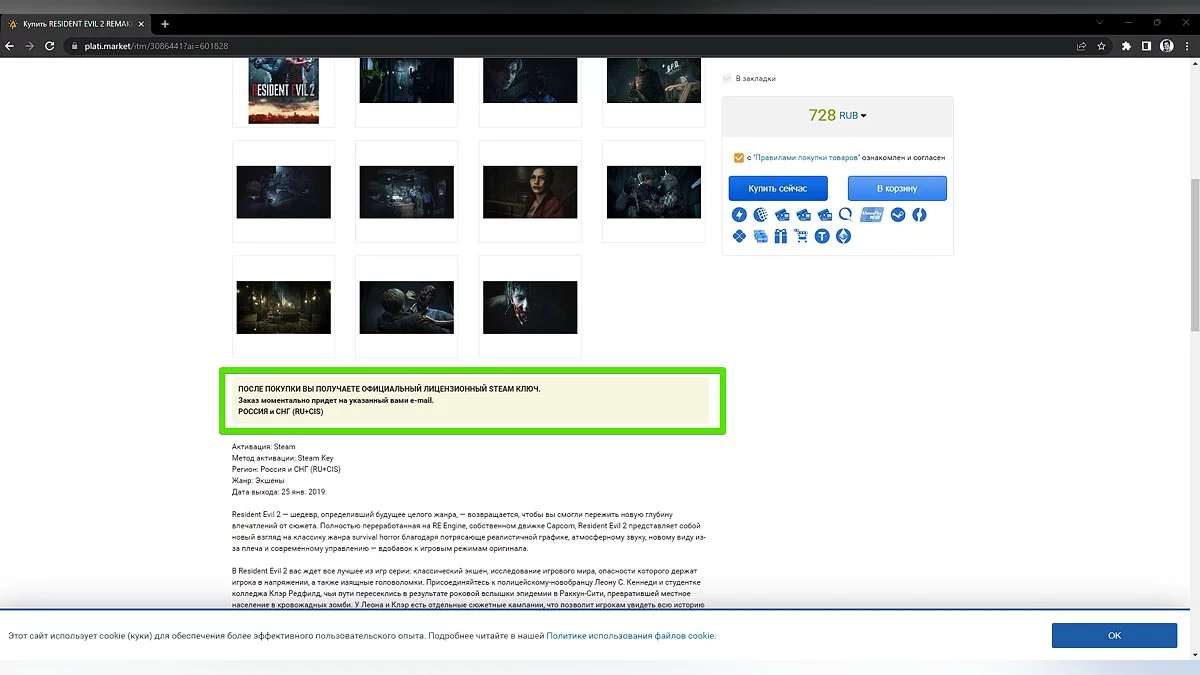Click the "В корзину" button
The width and height of the screenshot is (1200, 675).
pos(897,188)
